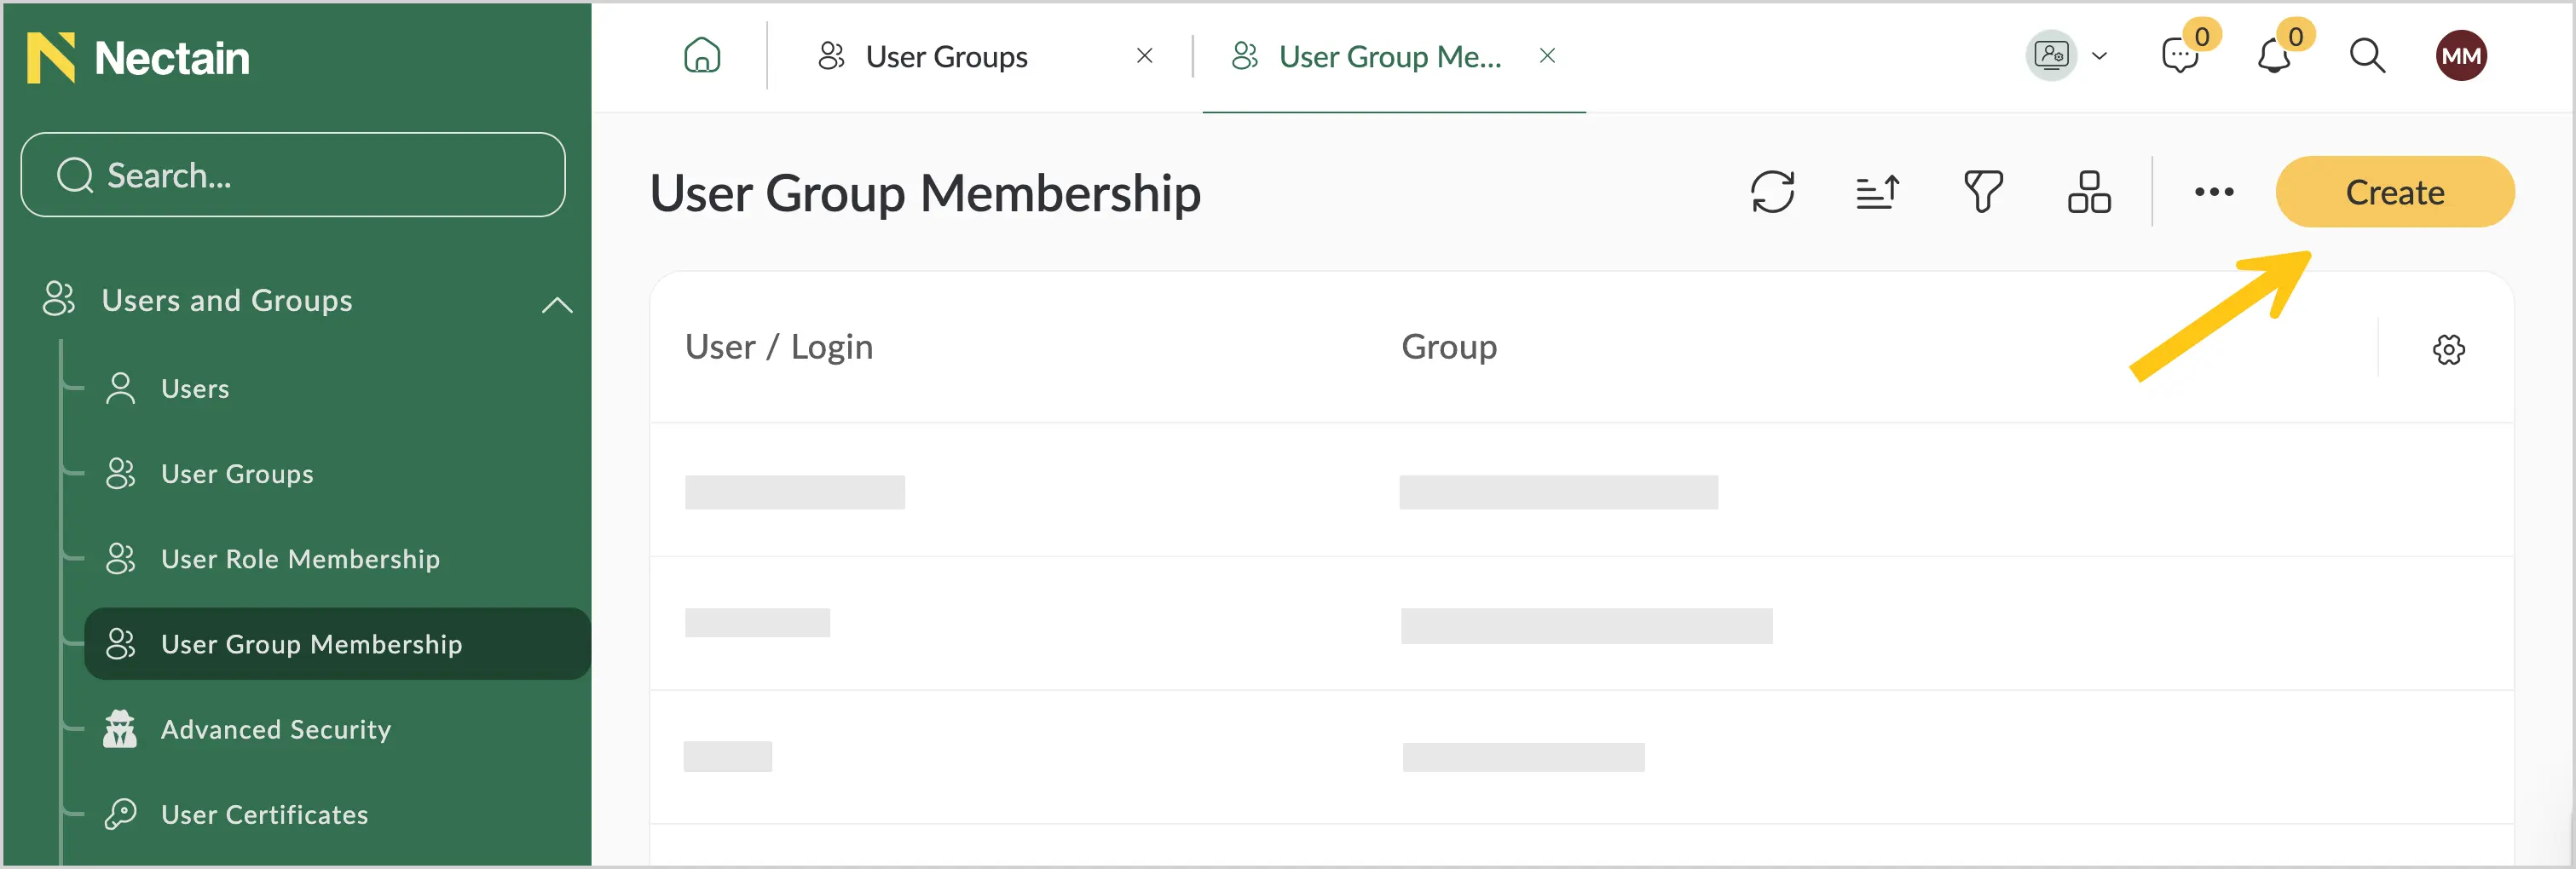The width and height of the screenshot is (2576, 869).
Task: Open the notifications bell
Action: coord(2274,56)
